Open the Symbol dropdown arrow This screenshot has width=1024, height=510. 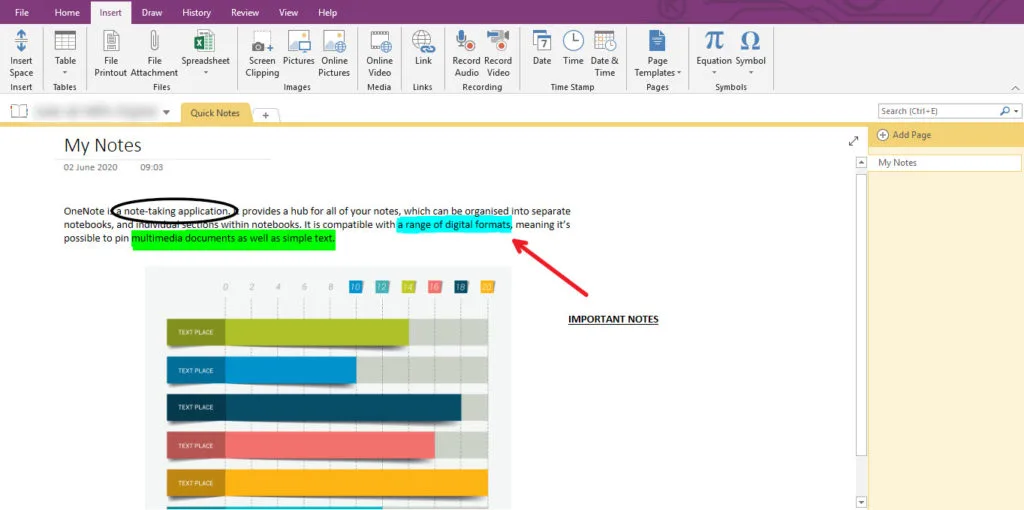pos(750,72)
